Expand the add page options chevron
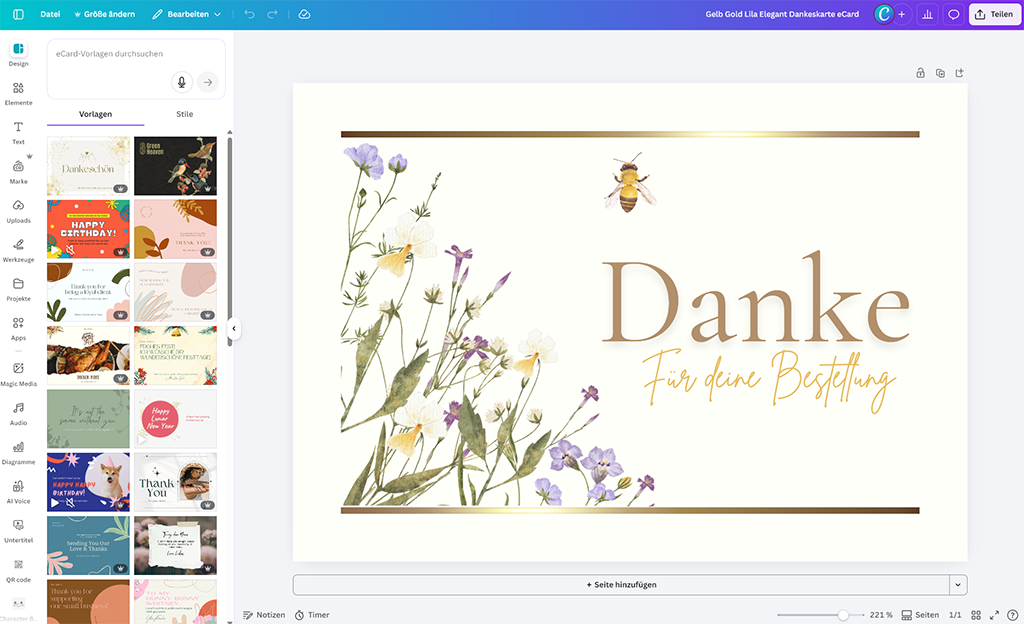The width and height of the screenshot is (1024, 624). tap(958, 585)
